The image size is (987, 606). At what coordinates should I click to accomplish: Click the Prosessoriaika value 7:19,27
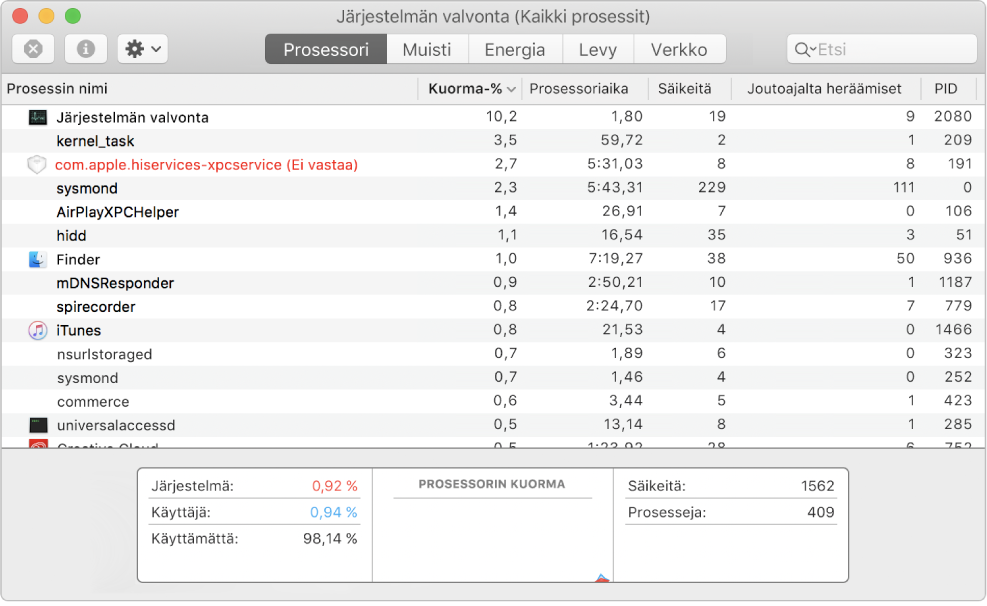[x=616, y=259]
